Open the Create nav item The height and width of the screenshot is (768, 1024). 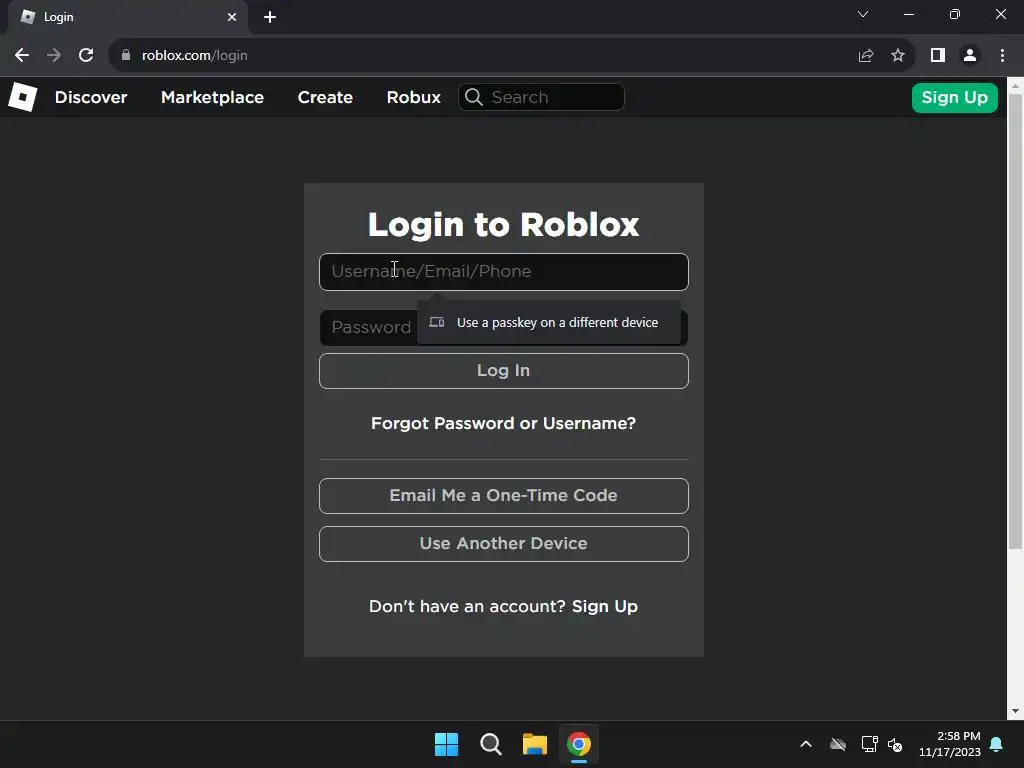(x=325, y=97)
